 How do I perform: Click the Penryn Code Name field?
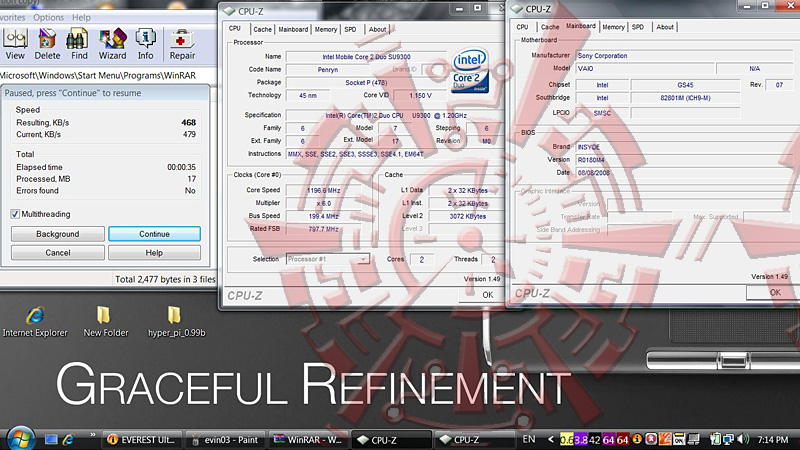tap(328, 69)
